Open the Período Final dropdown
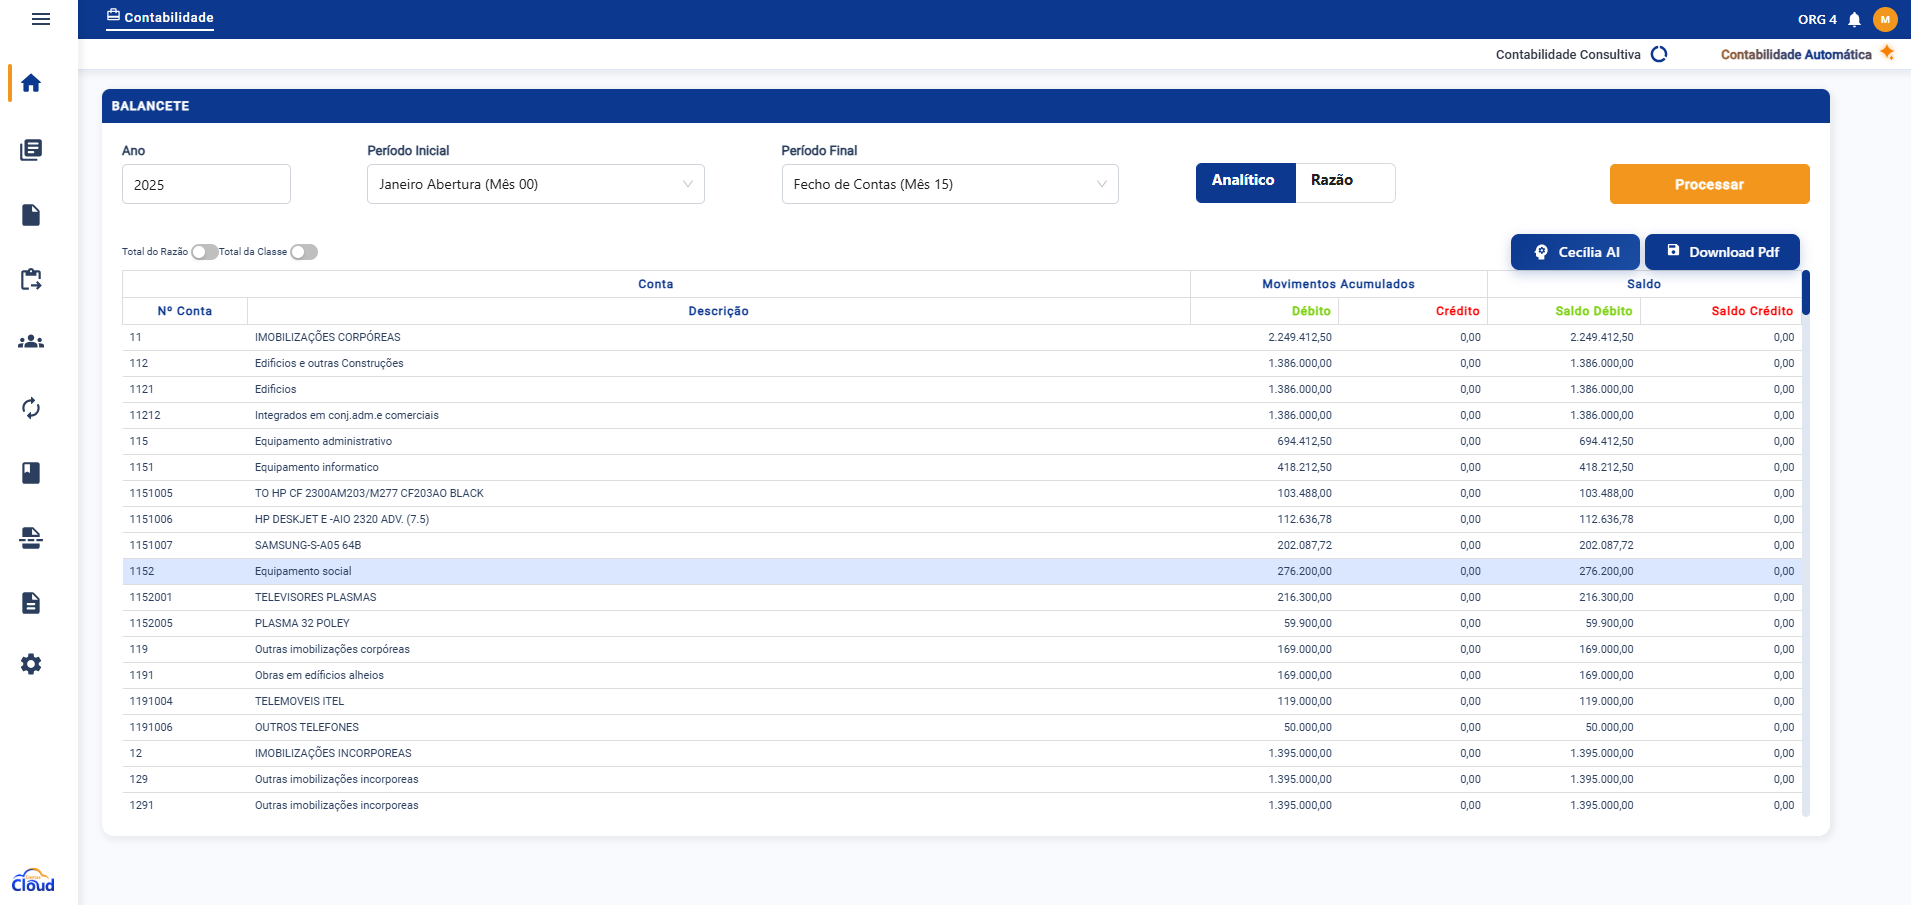The height and width of the screenshot is (905, 1911). click(949, 184)
